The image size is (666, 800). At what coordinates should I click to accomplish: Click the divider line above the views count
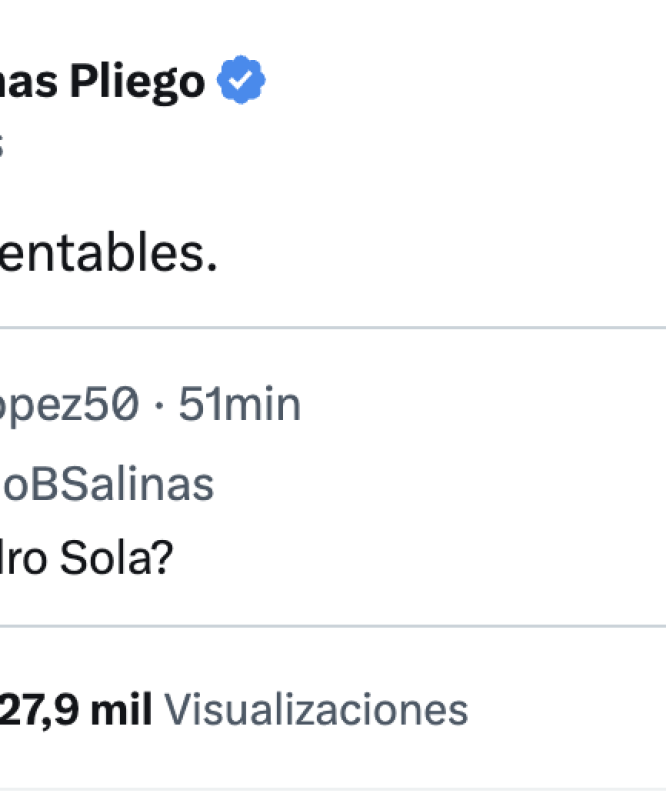(x=333, y=626)
